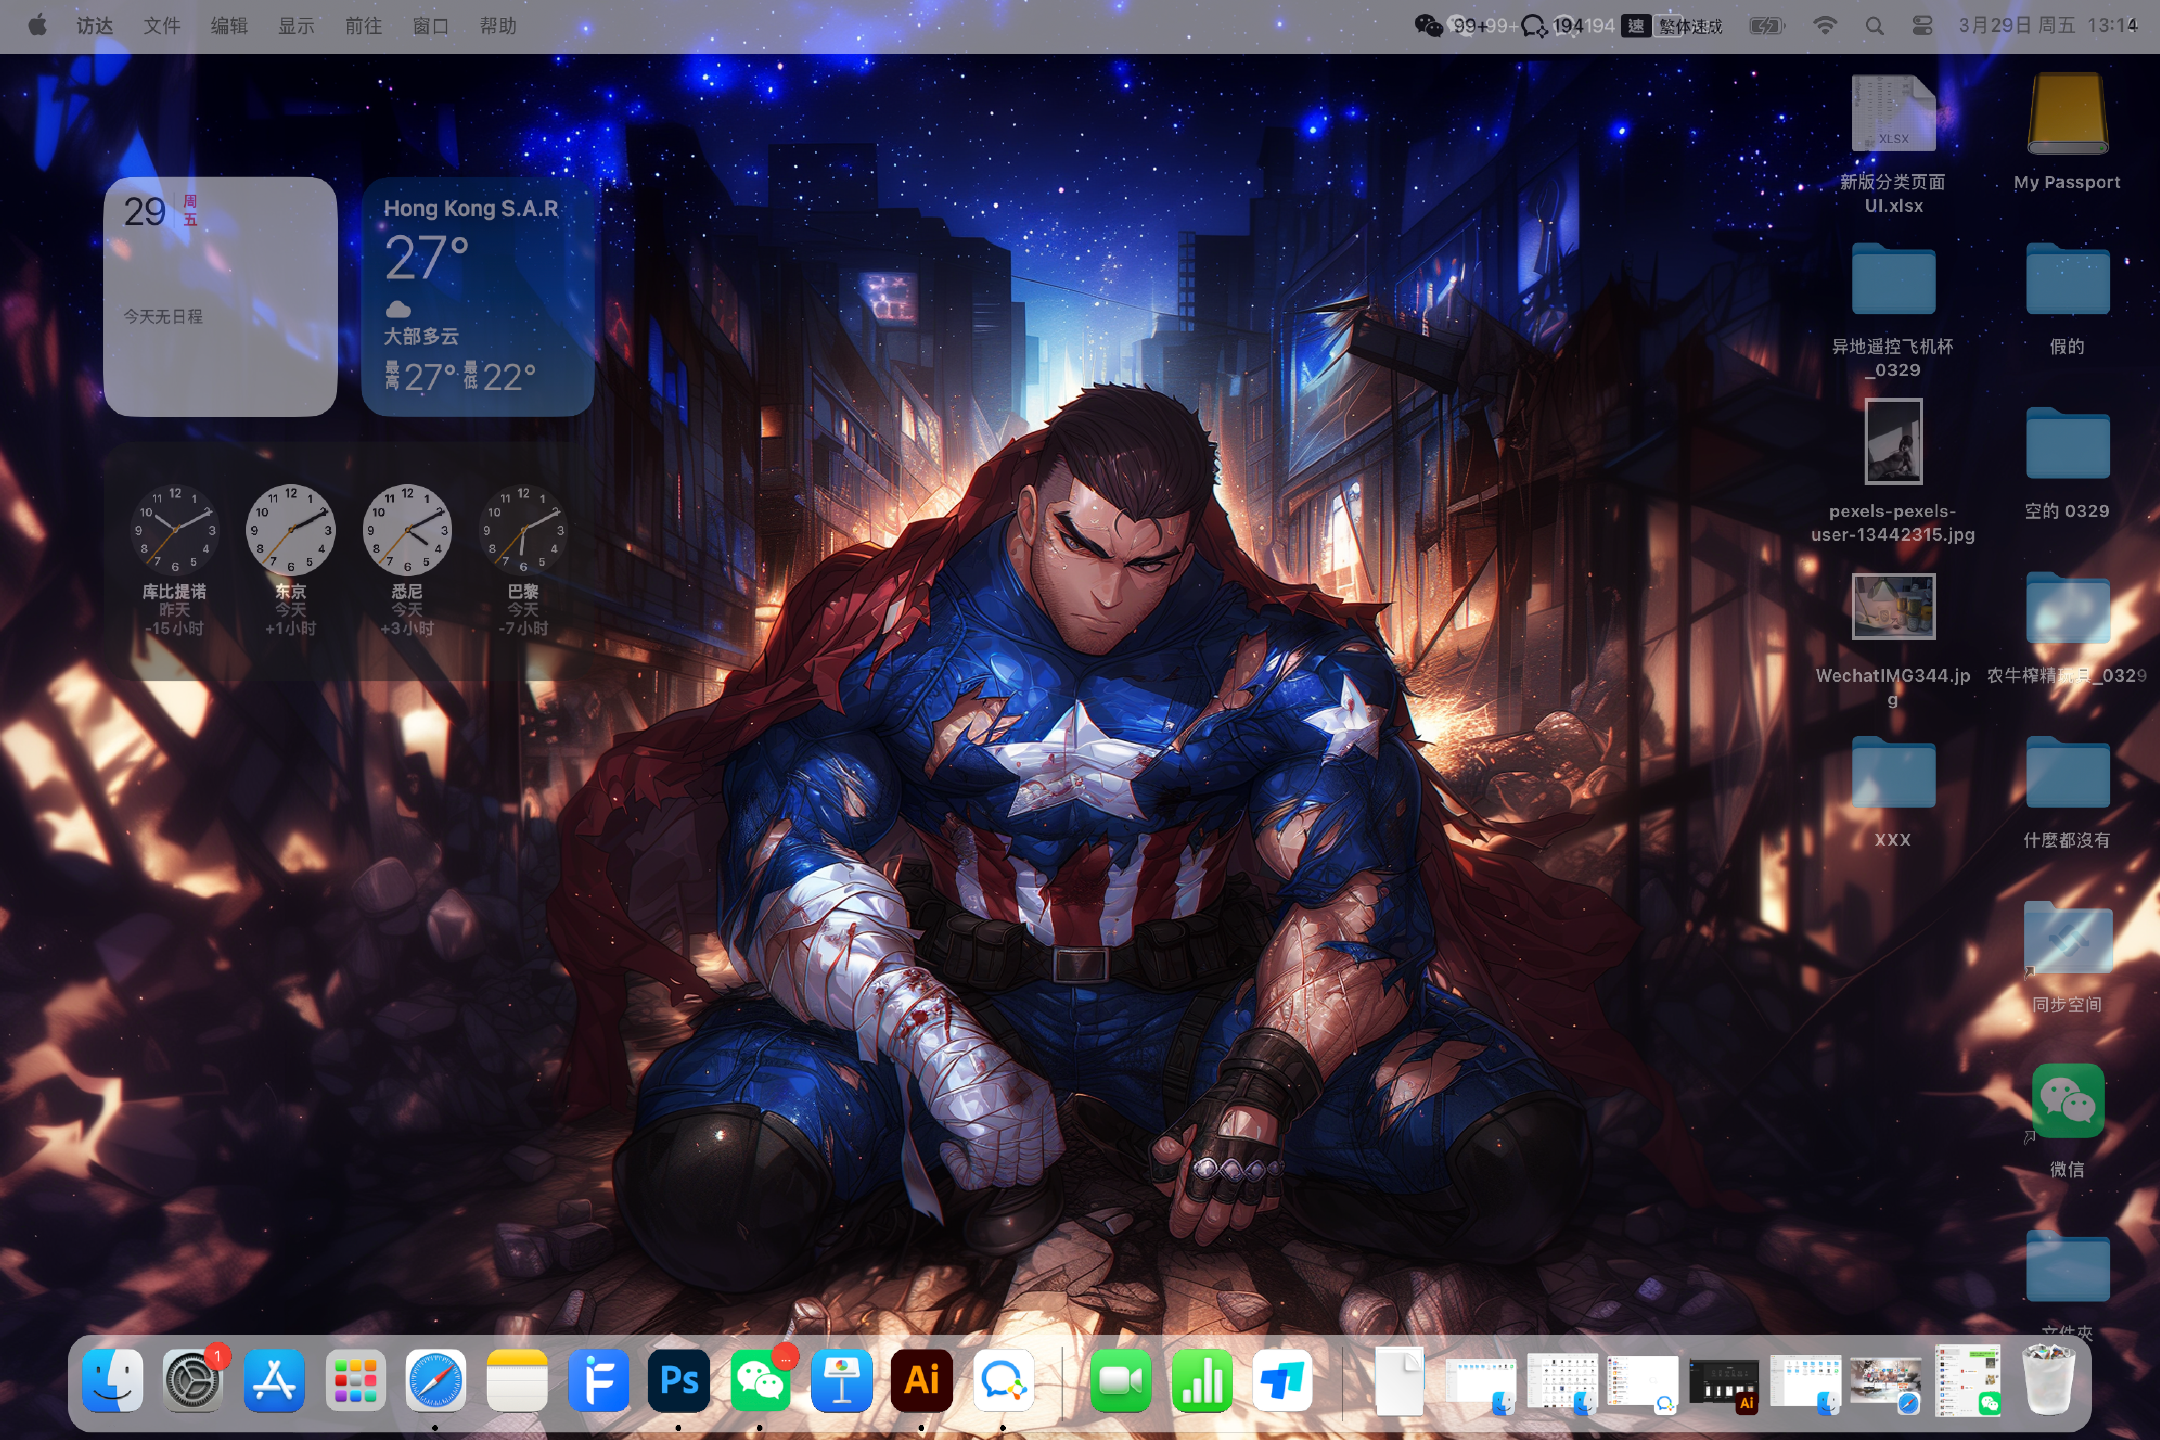The height and width of the screenshot is (1440, 2160).
Task: Open Keynote from the Dock
Action: pos(841,1381)
